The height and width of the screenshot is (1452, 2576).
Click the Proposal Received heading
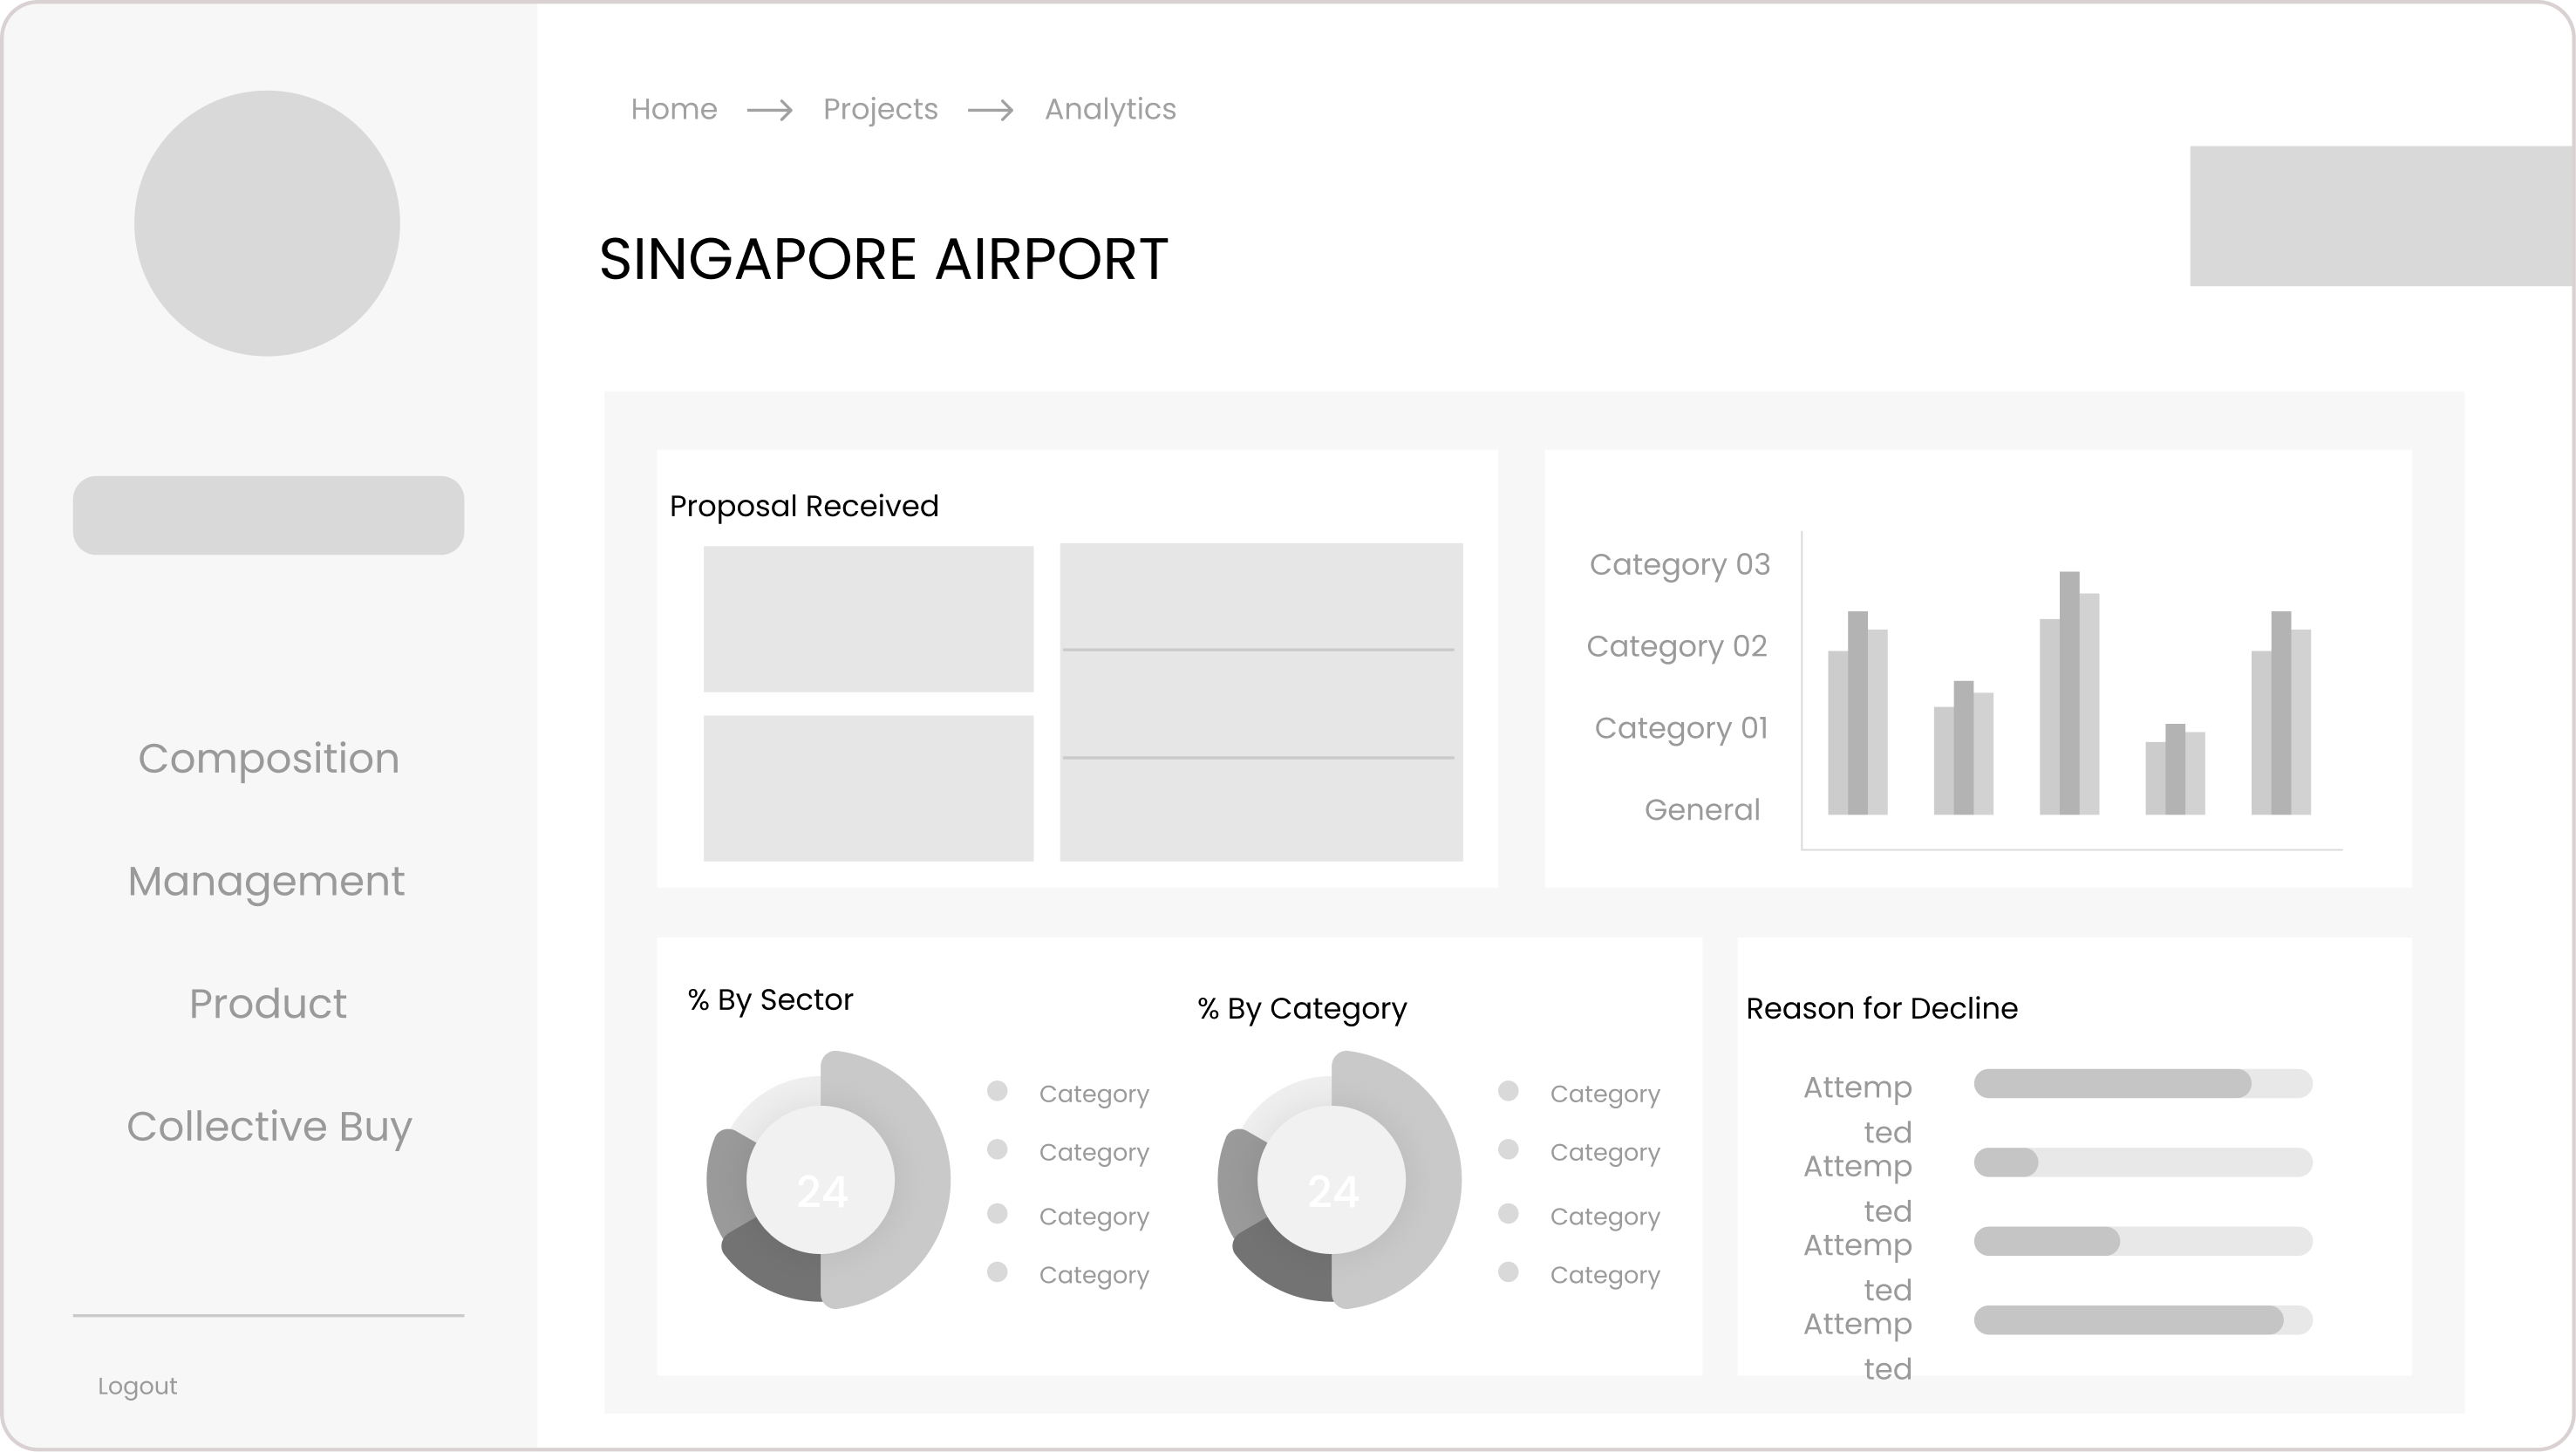pos(804,506)
